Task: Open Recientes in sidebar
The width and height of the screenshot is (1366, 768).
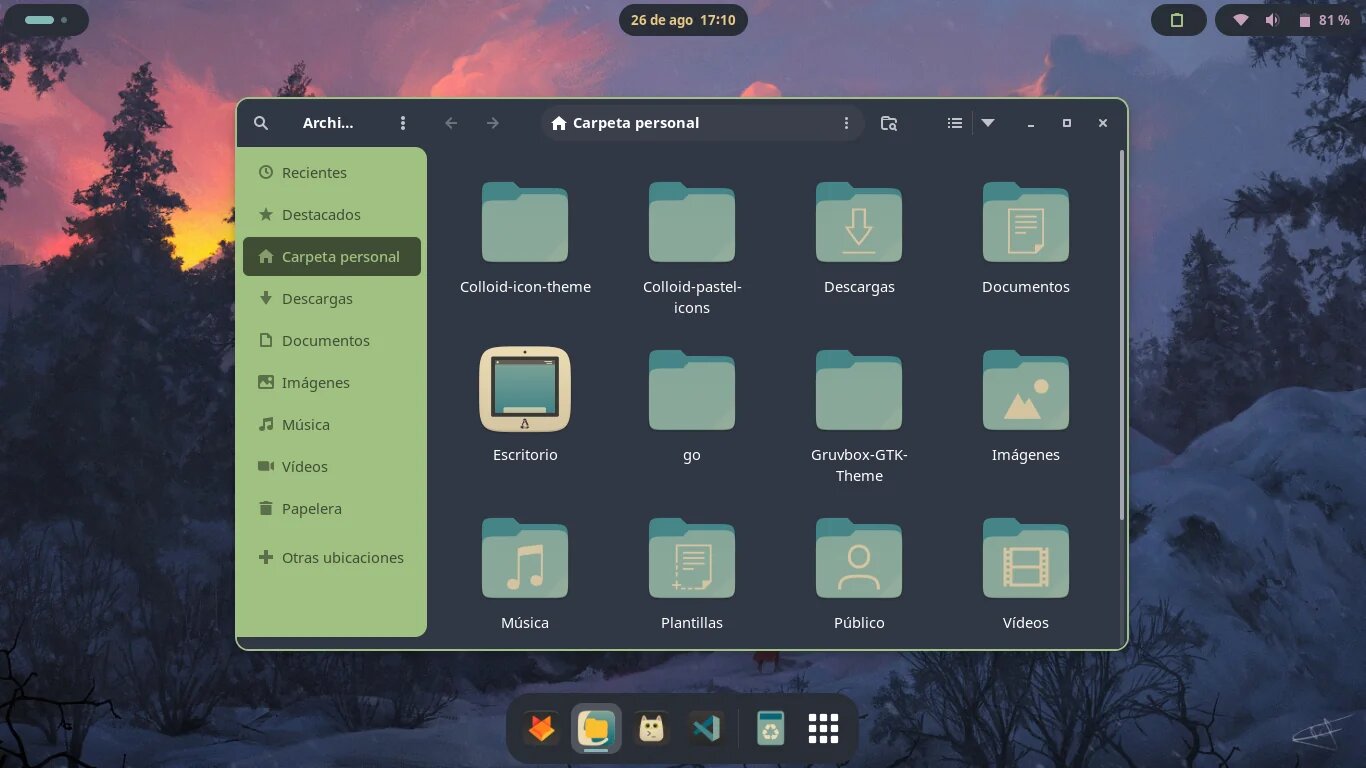Action: tap(332, 173)
